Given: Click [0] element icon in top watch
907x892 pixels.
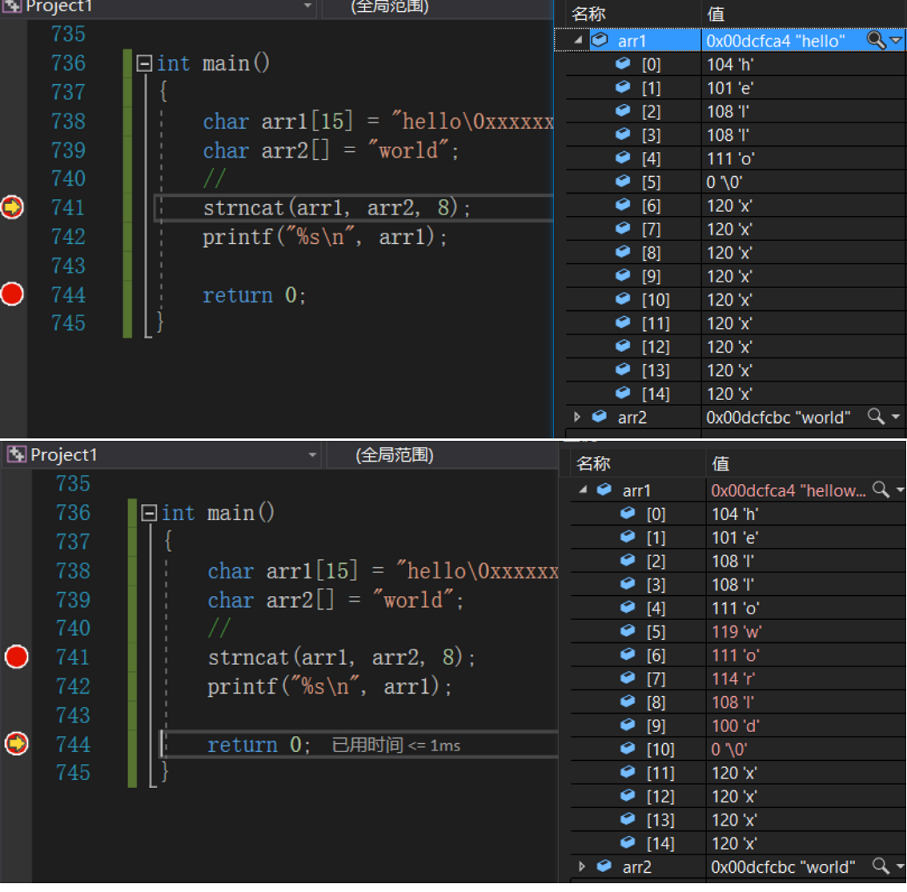Looking at the screenshot, I should (622, 63).
